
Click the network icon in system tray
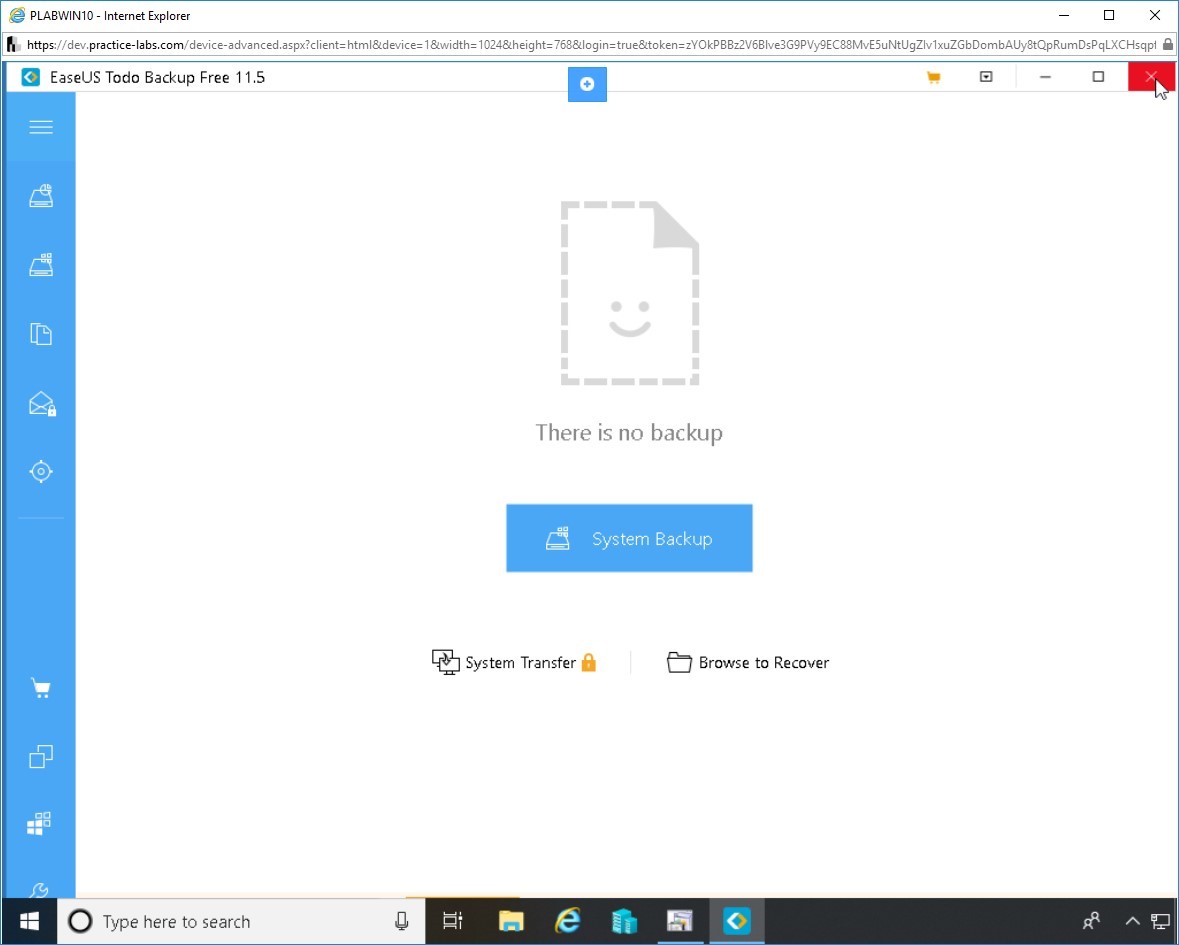click(x=1161, y=921)
